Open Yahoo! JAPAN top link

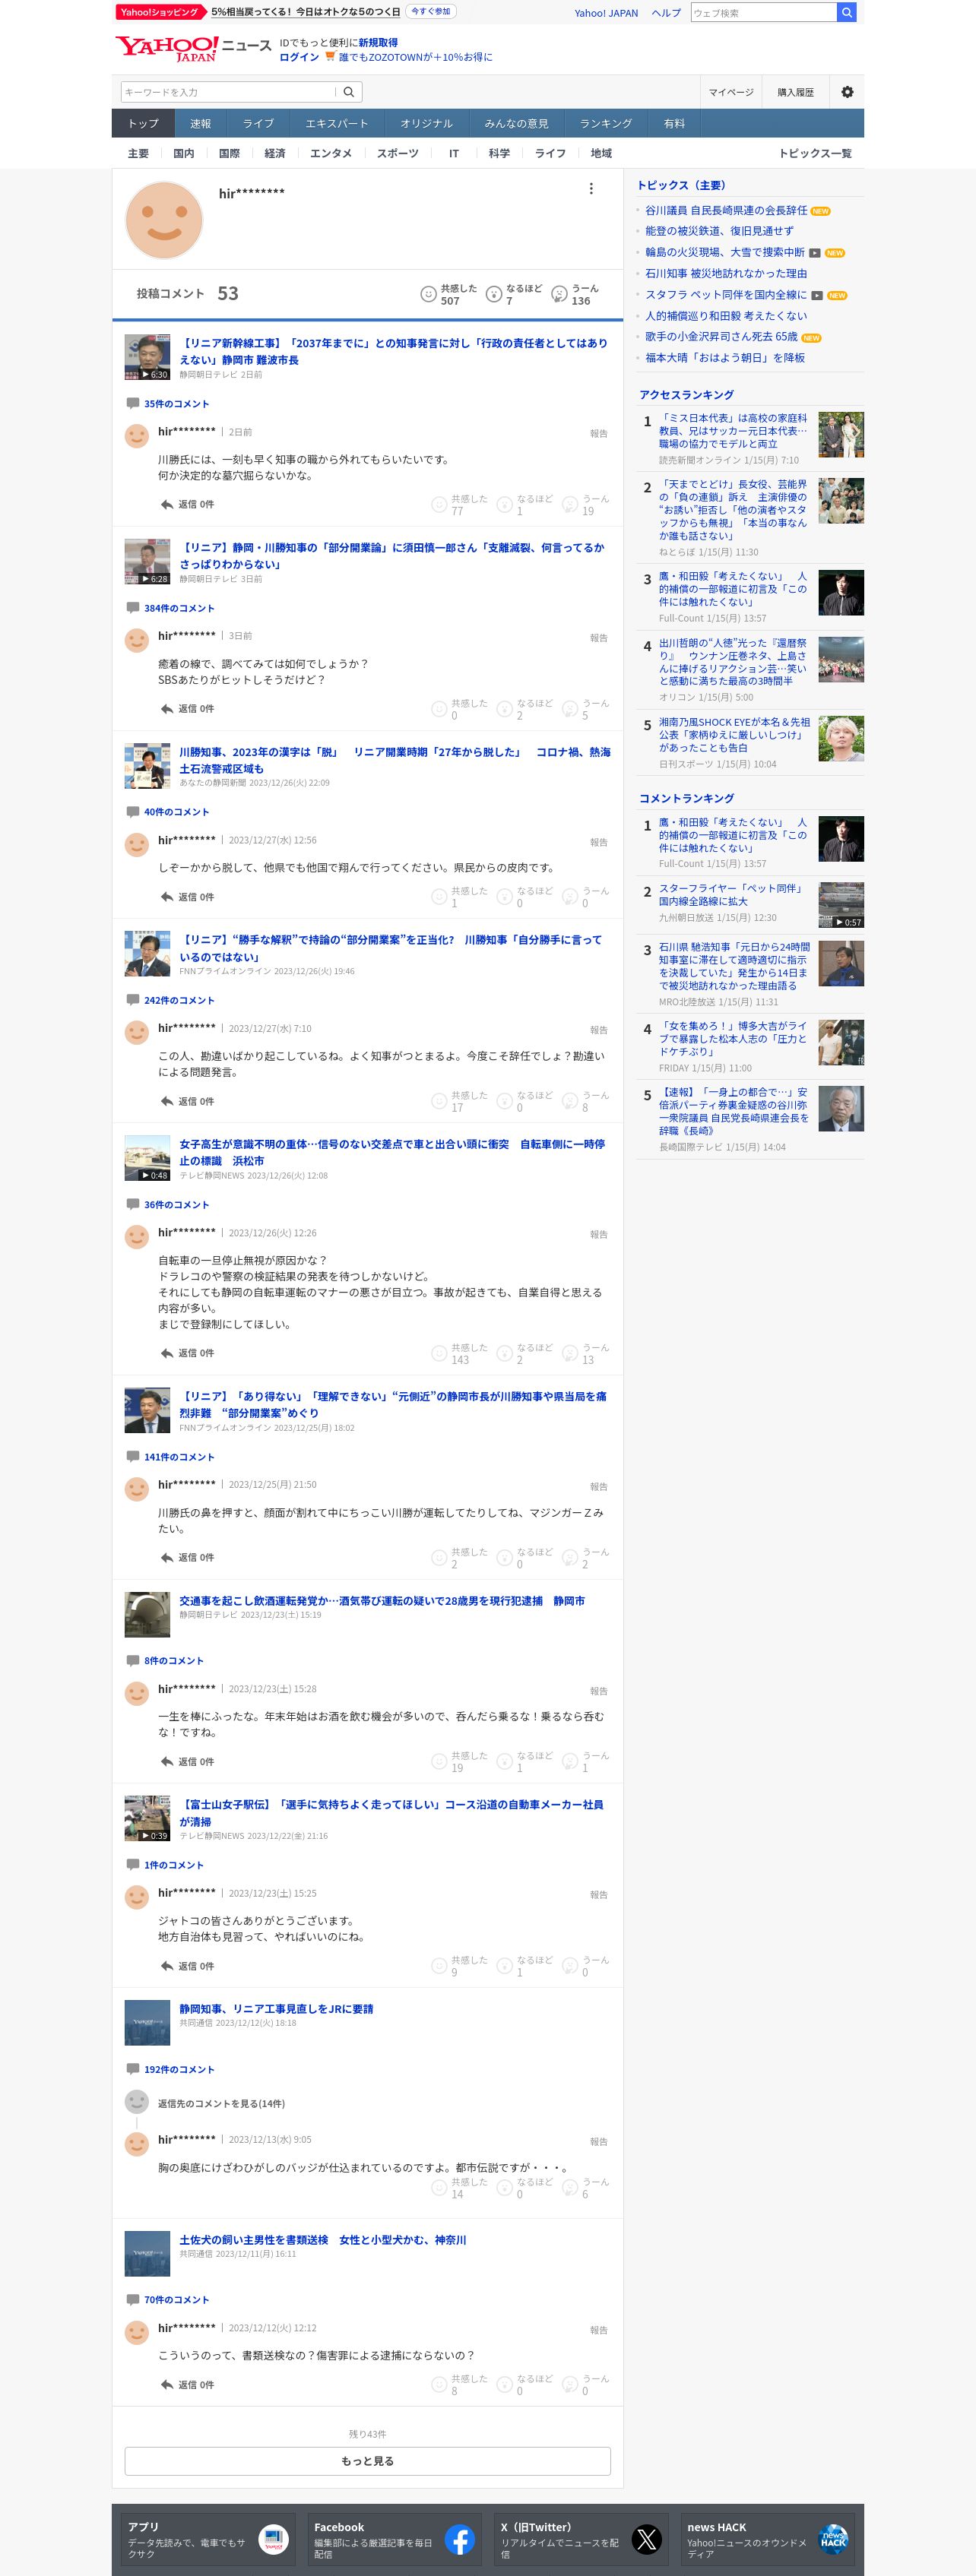coord(606,13)
